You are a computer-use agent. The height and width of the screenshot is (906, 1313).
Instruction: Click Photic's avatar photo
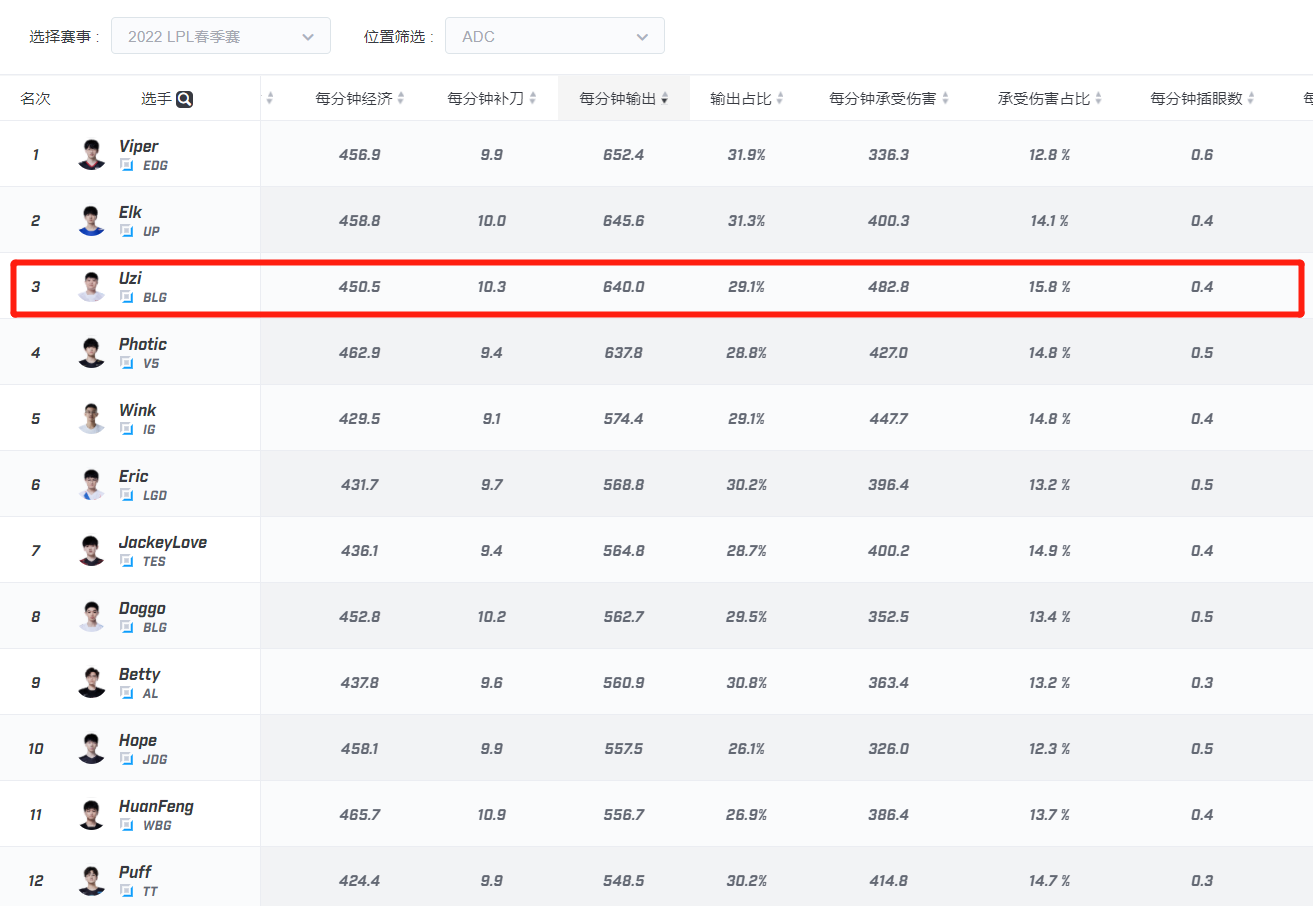tap(91, 352)
